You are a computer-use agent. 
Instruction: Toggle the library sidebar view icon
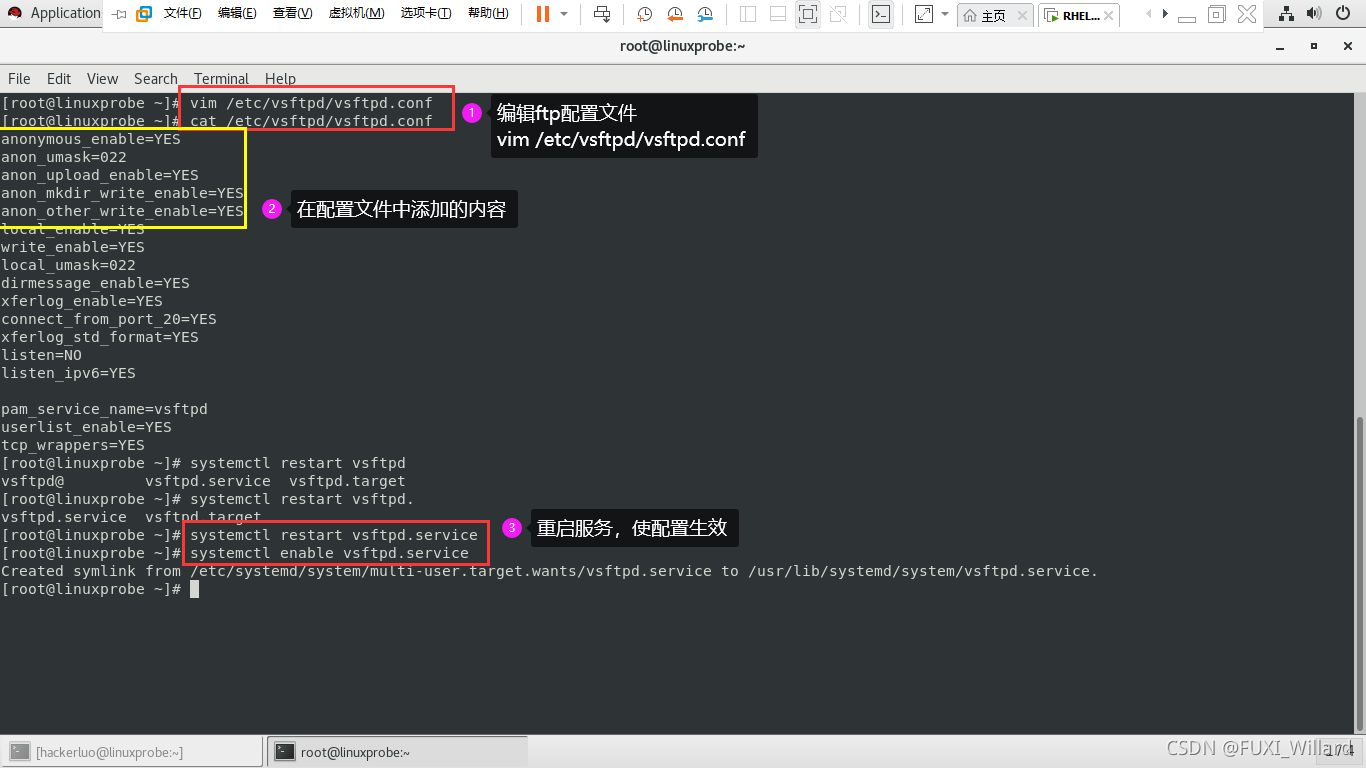[748, 14]
